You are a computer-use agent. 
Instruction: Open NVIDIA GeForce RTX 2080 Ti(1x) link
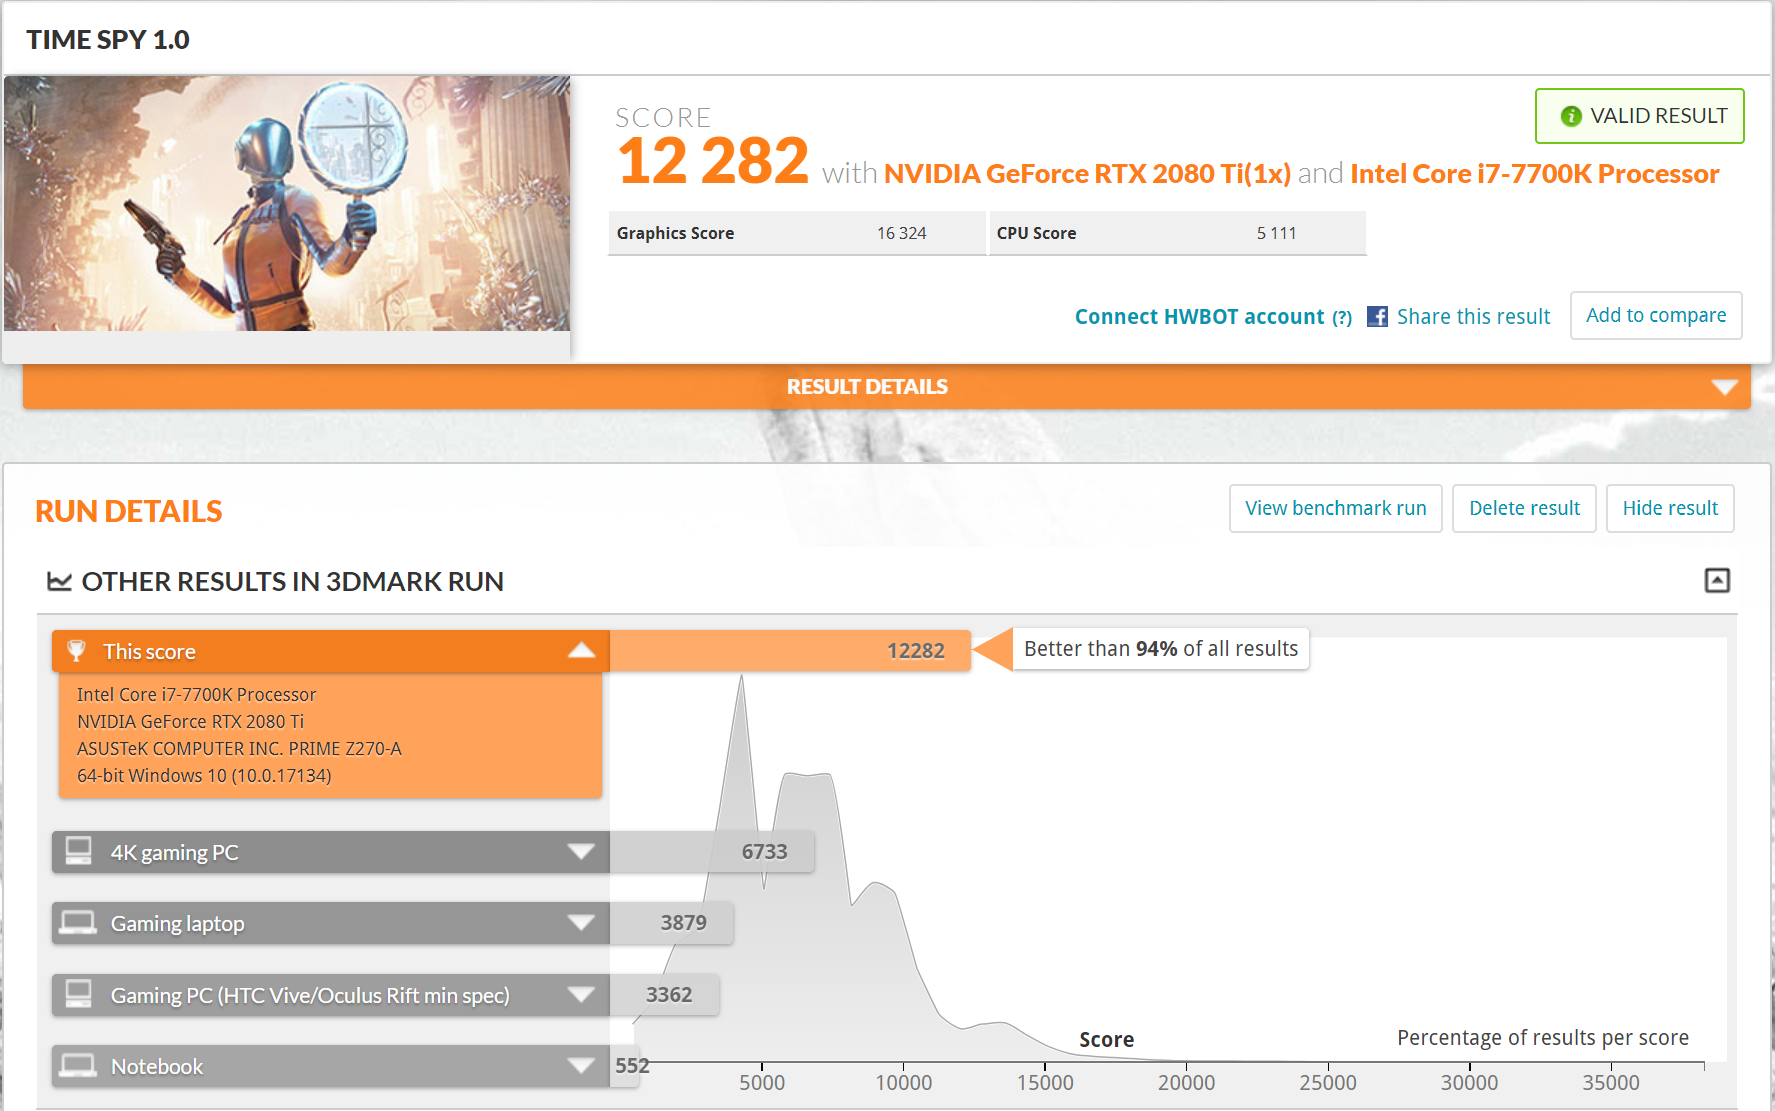[x=1087, y=174]
